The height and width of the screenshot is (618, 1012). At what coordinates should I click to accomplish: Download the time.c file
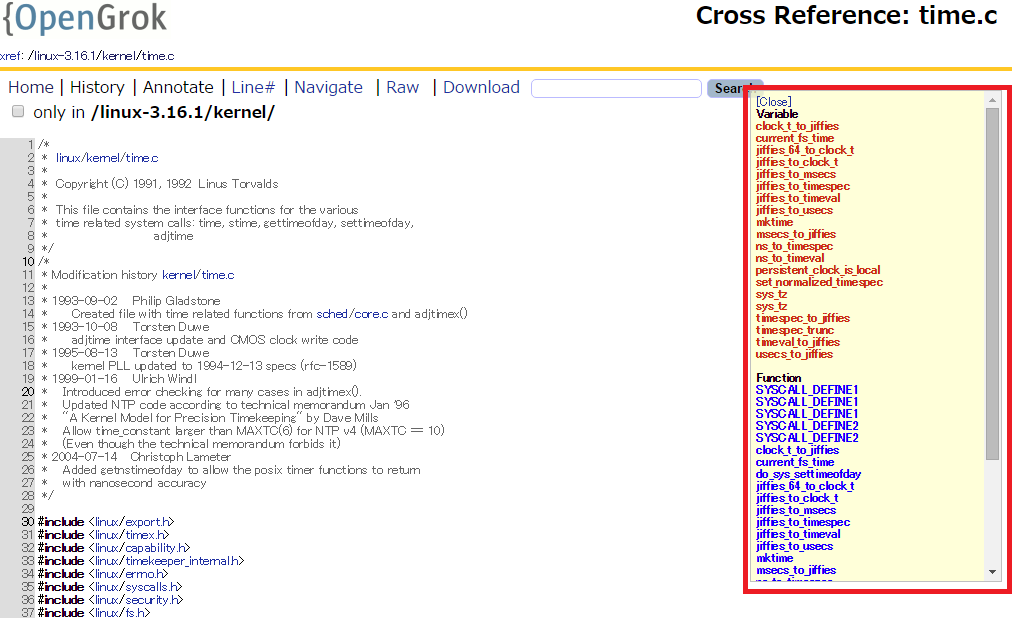coord(481,88)
